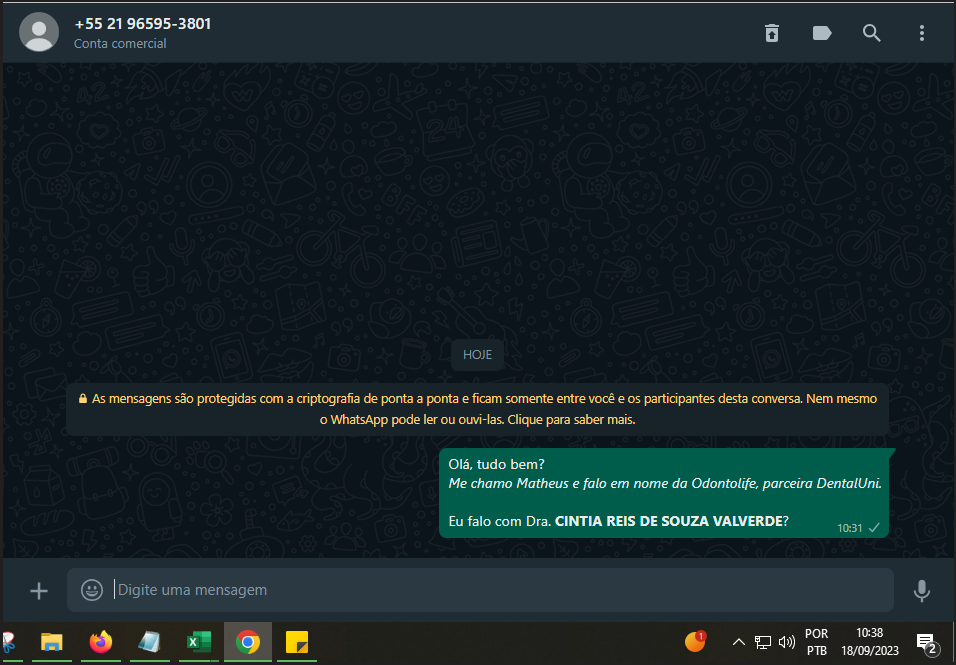Click the bold name CINTIA REIS DE SOUZA VALVERDE
The width and height of the screenshot is (956, 665).
tap(668, 521)
